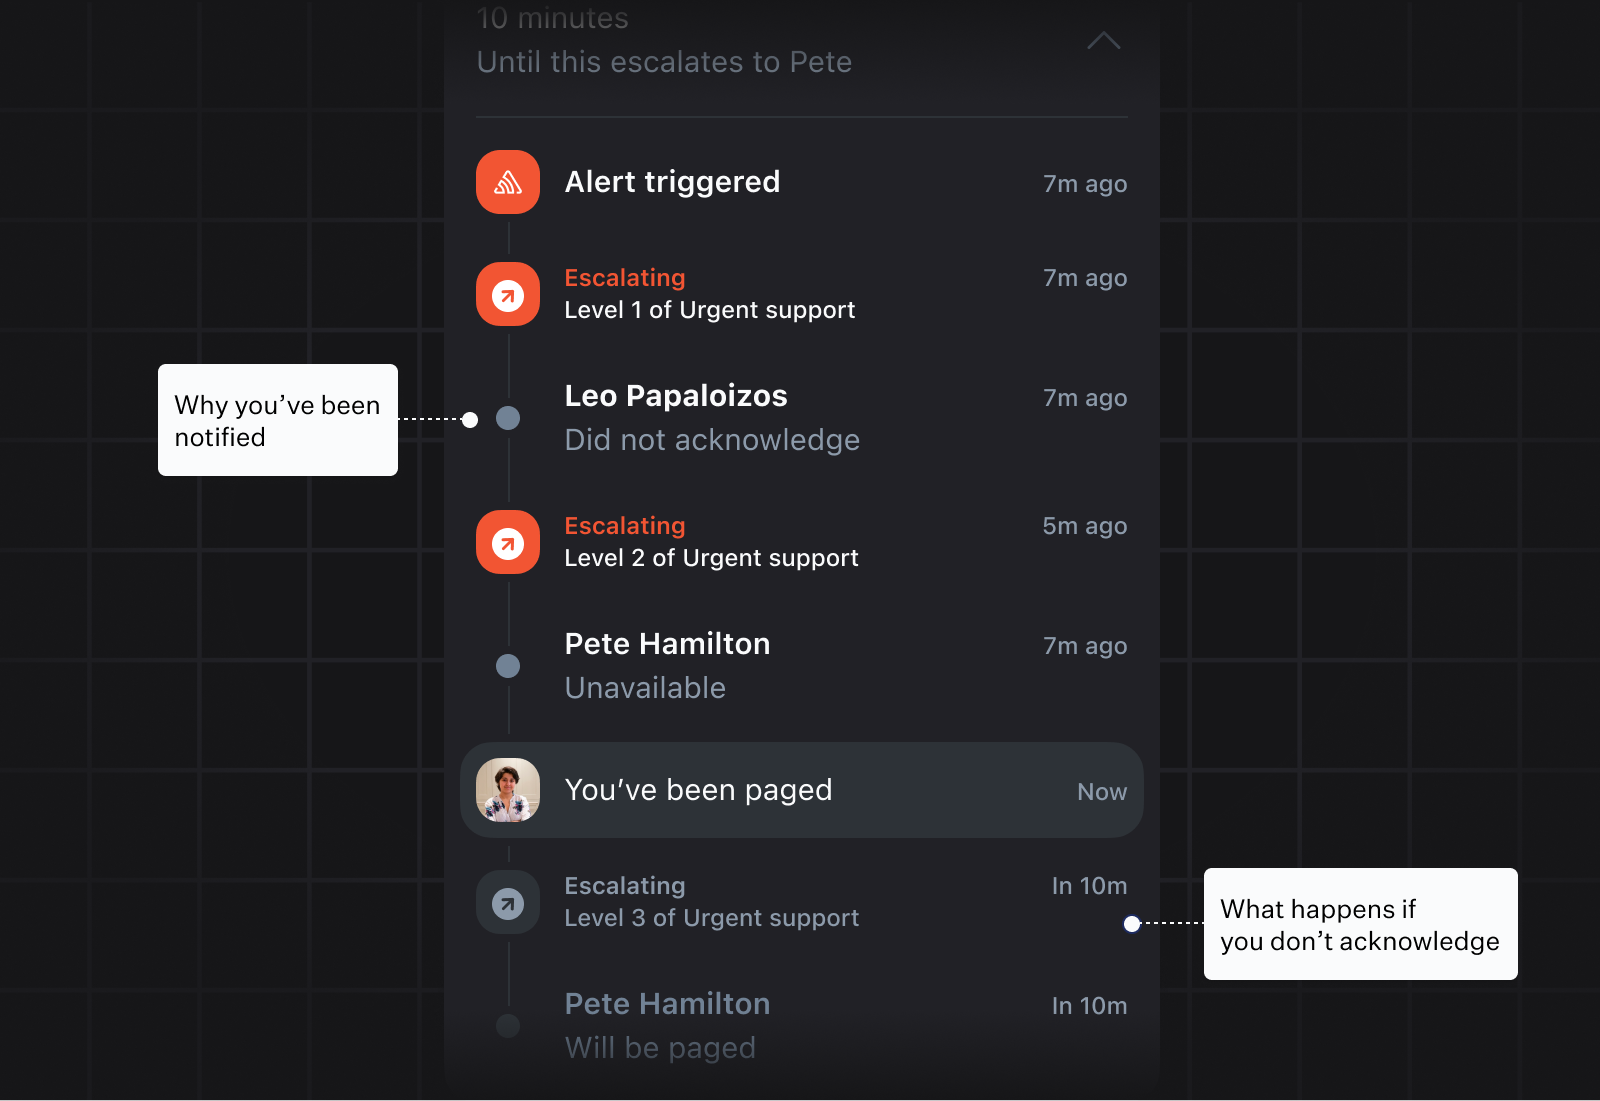1600x1101 pixels.
Task: Click the user avatar photo in paged row
Action: coord(508,790)
